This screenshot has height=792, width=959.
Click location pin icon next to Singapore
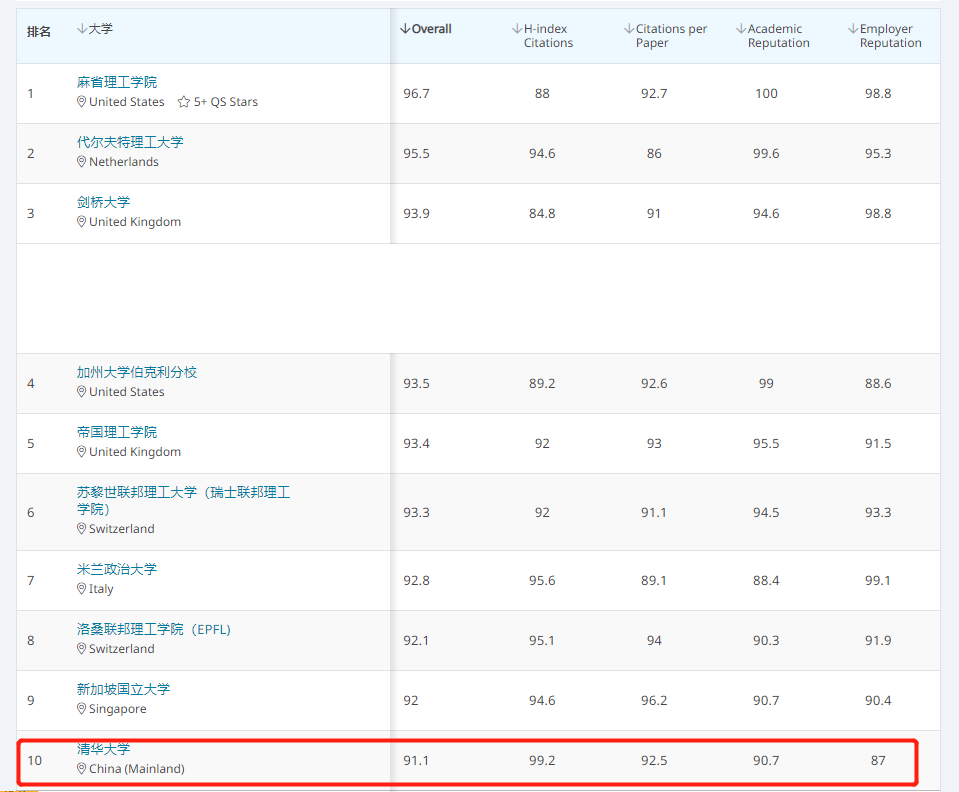[x=81, y=708]
